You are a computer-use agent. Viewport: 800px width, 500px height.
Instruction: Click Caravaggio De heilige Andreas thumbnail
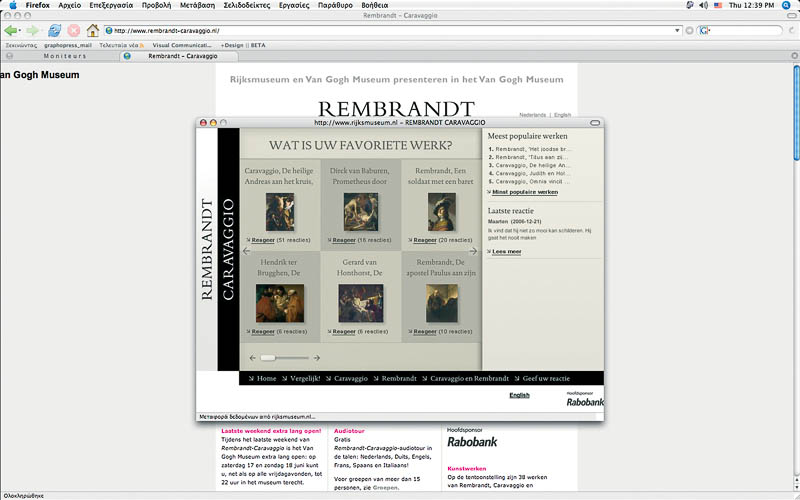280,212
